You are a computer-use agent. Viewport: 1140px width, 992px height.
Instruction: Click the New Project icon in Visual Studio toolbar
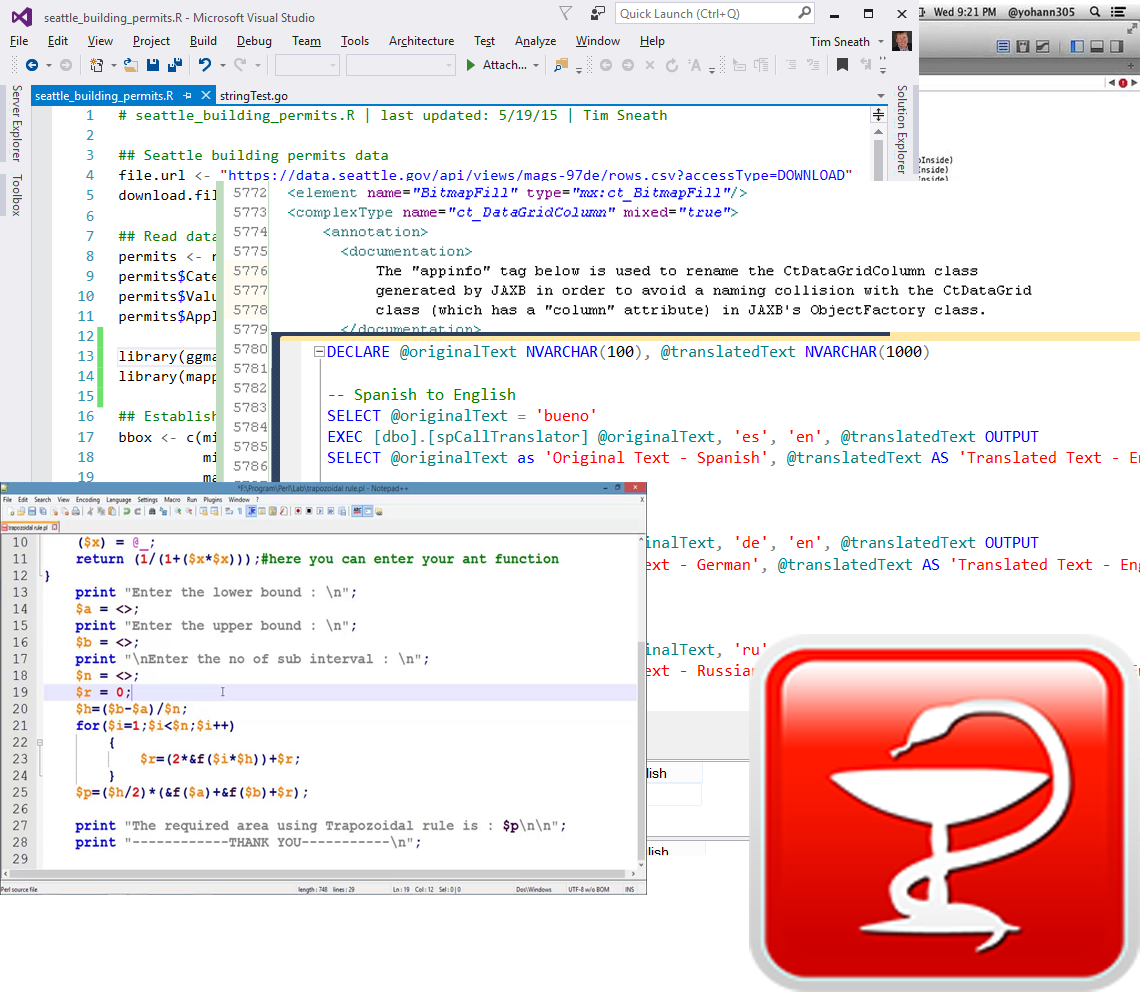(x=96, y=65)
